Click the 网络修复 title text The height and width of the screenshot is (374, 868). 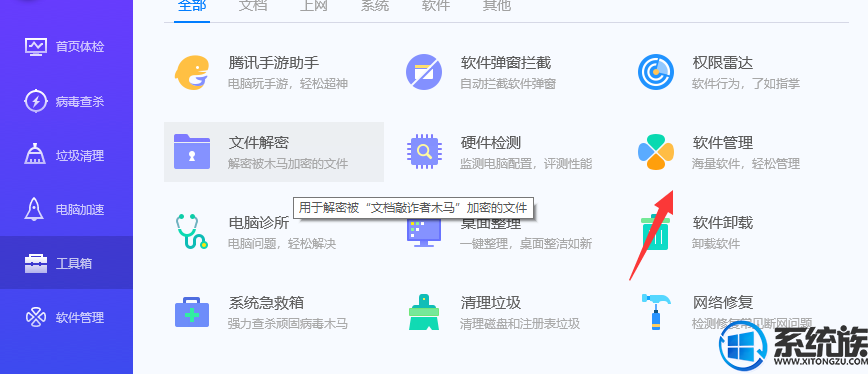(723, 303)
